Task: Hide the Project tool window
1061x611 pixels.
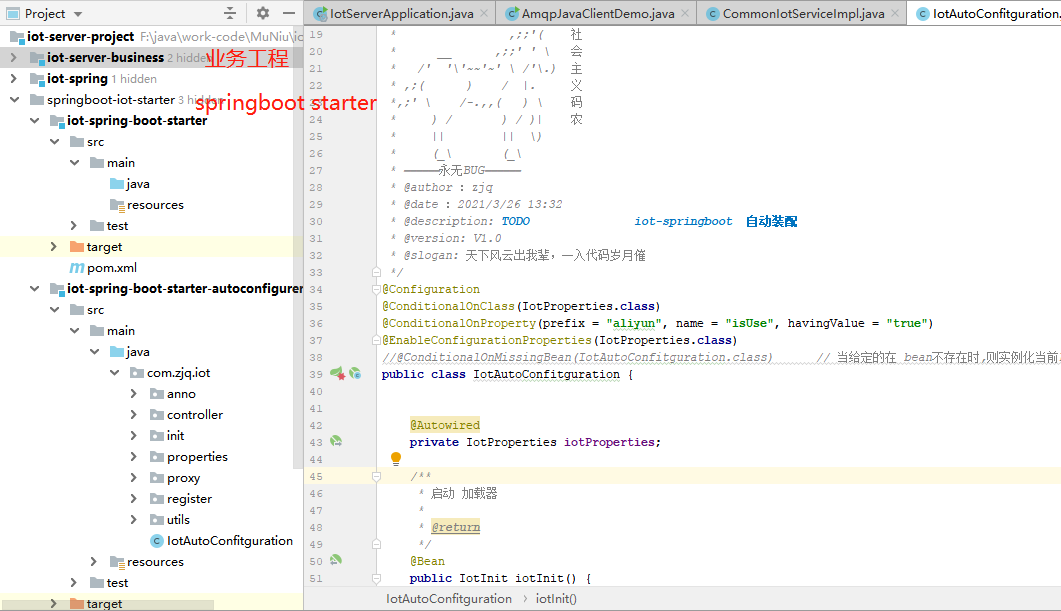Action: [x=288, y=13]
